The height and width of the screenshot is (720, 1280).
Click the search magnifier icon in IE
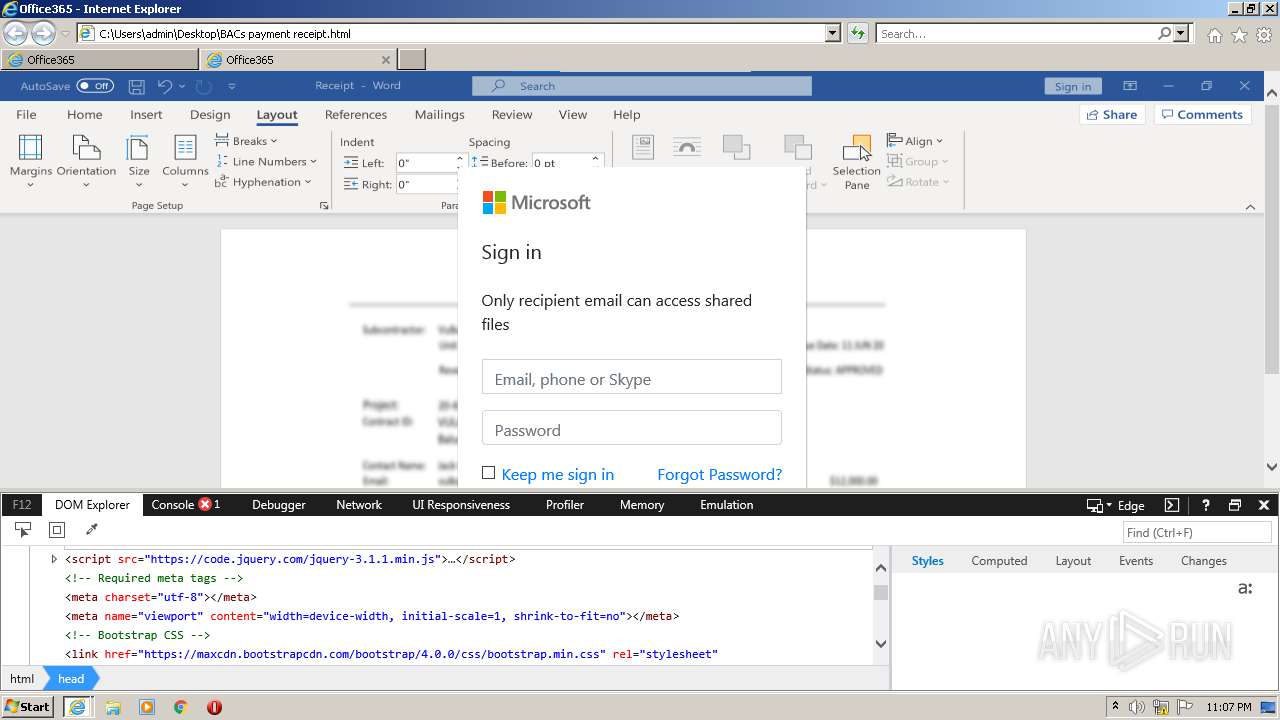click(1164, 33)
